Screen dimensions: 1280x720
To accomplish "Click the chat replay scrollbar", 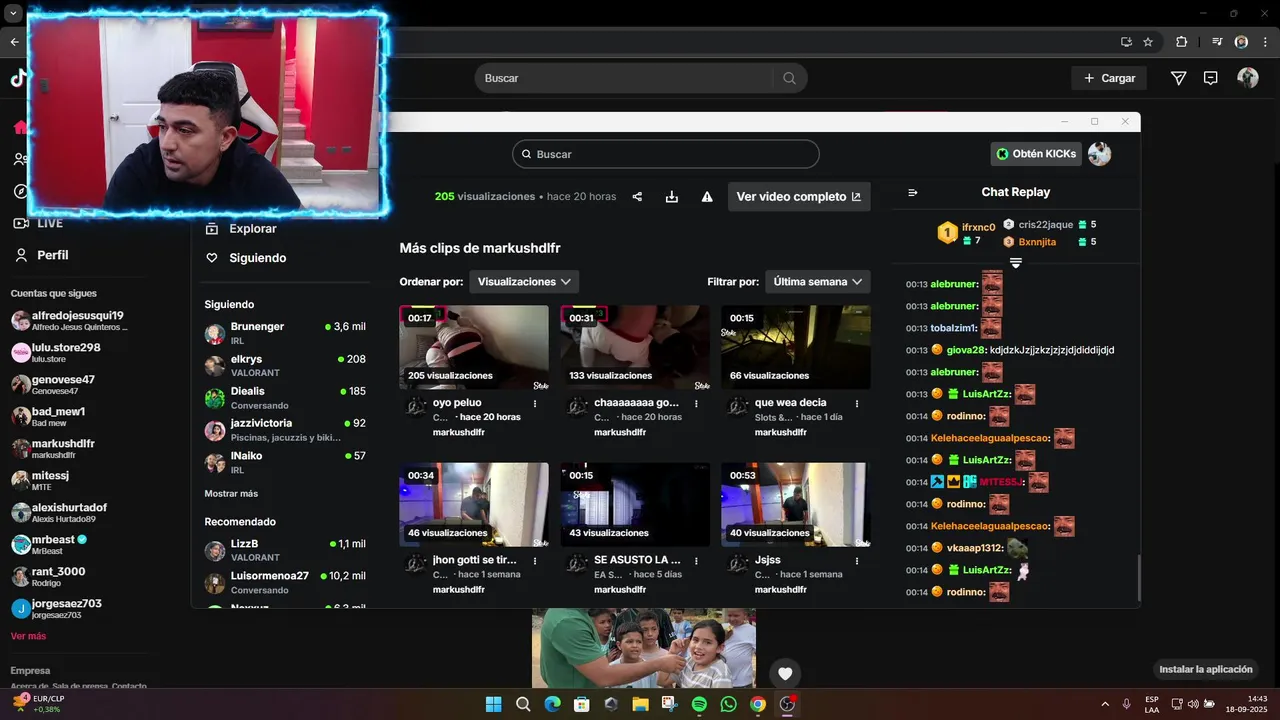I will [1138, 578].
